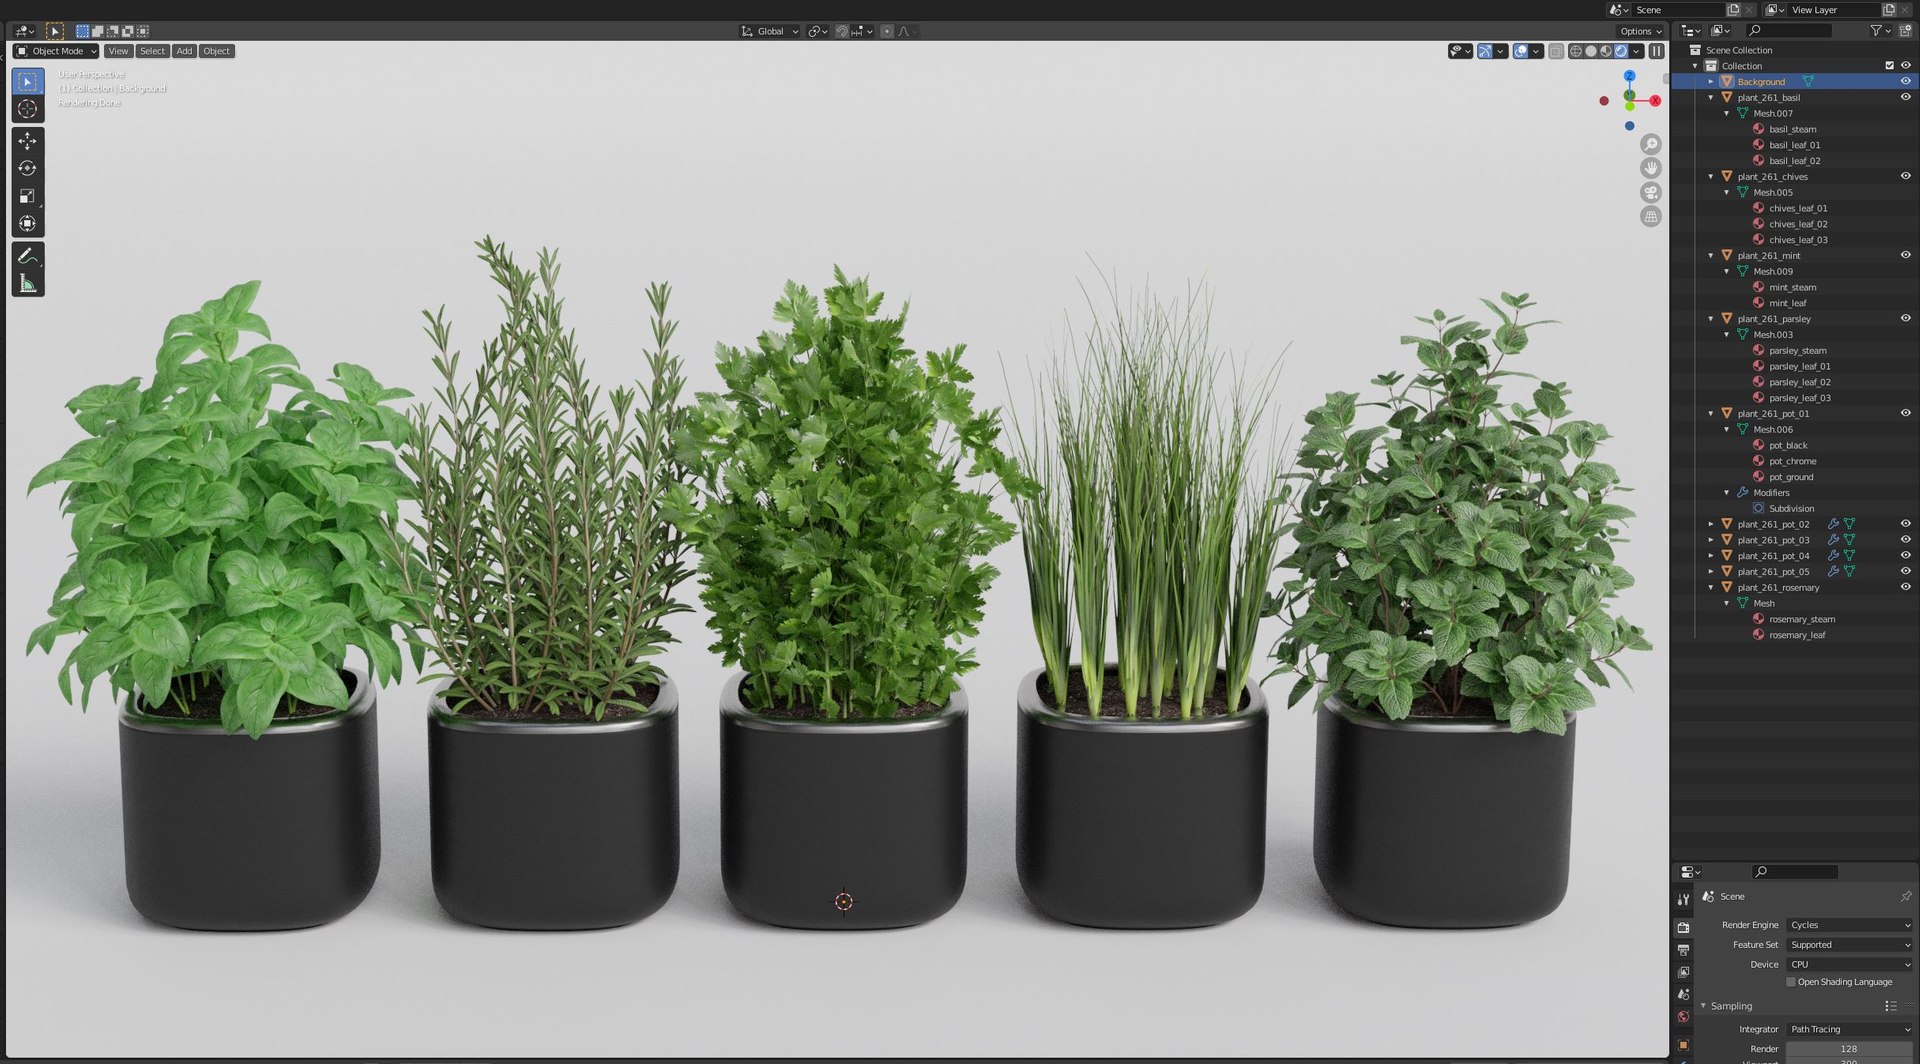Select the Annotate pencil tool
Image resolution: width=1920 pixels, height=1064 pixels.
27,256
